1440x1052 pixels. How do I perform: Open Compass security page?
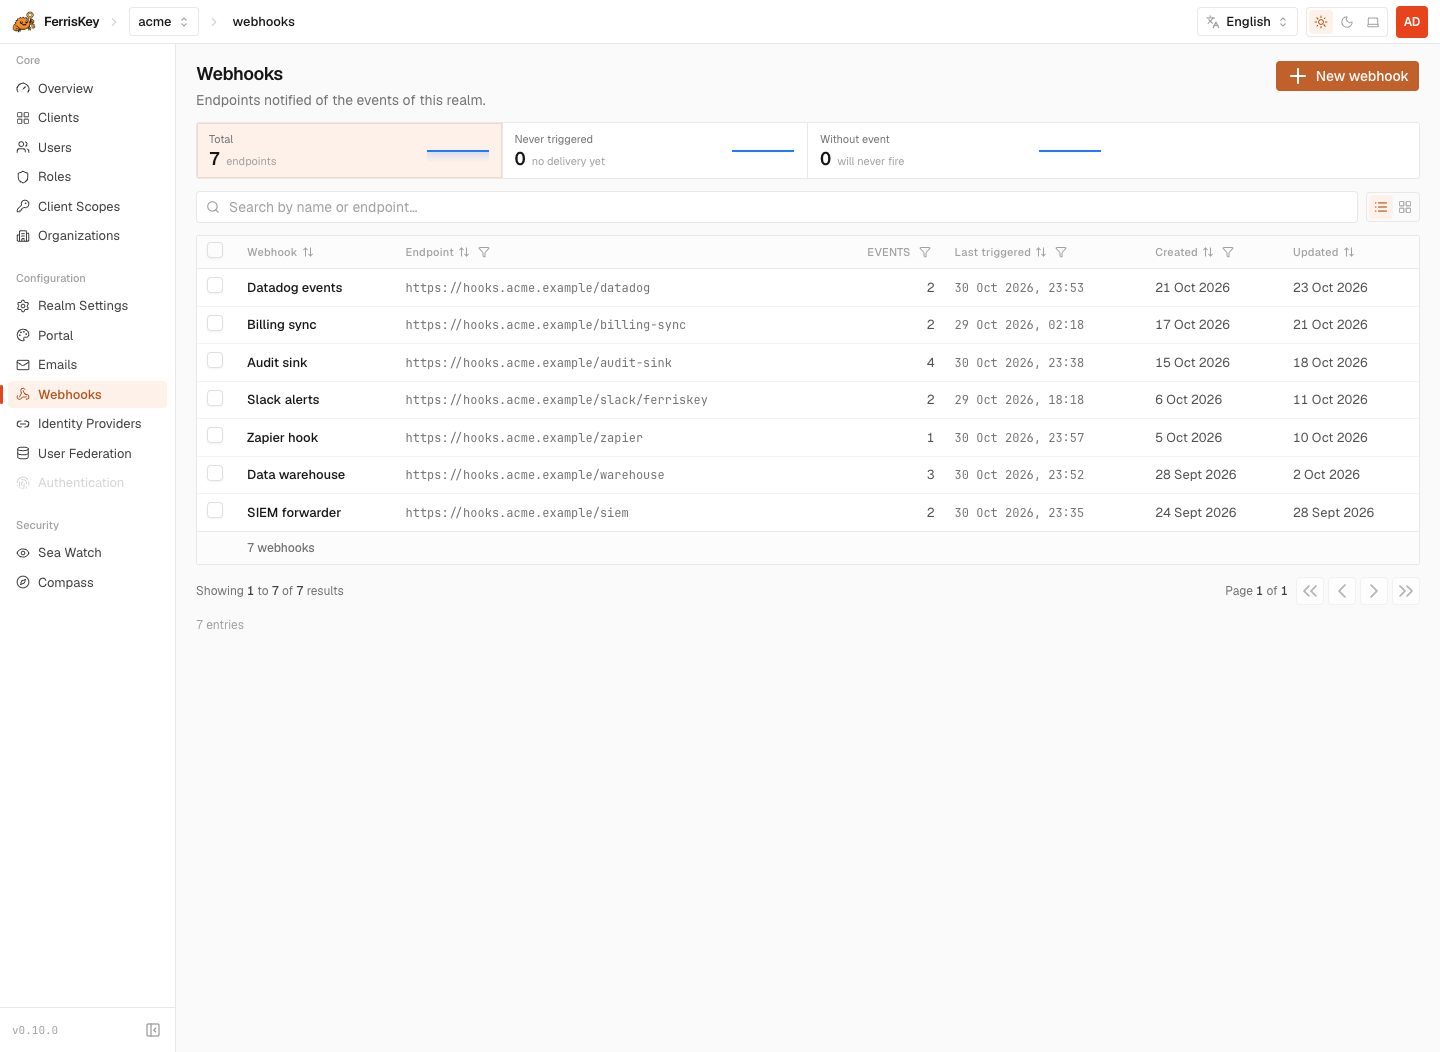point(88,583)
